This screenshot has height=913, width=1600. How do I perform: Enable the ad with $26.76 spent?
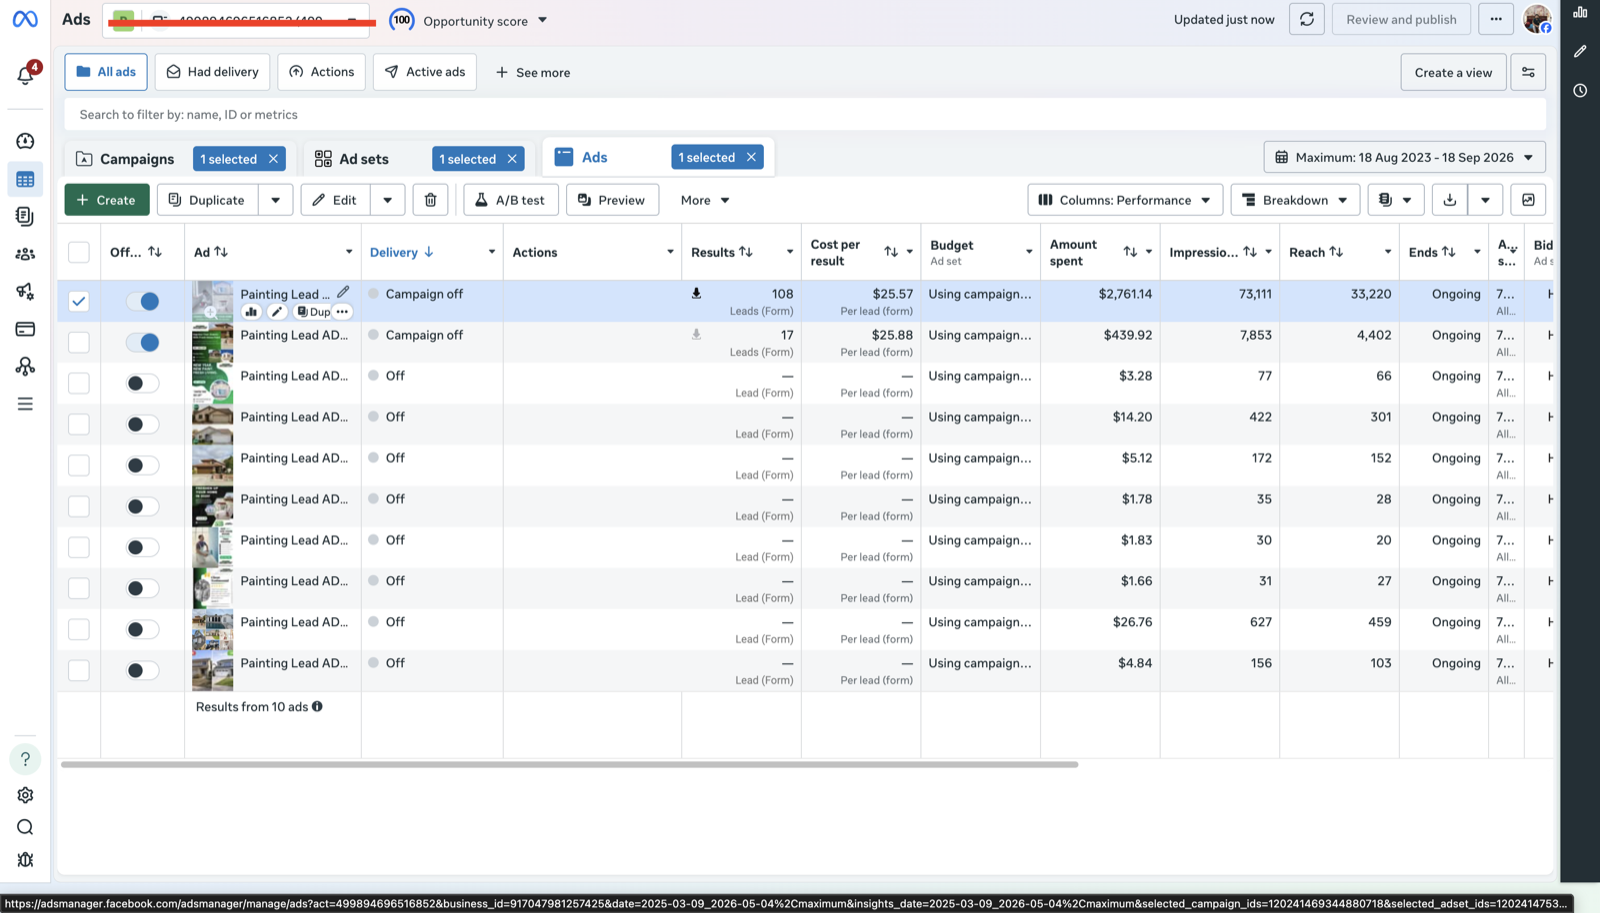tap(142, 629)
